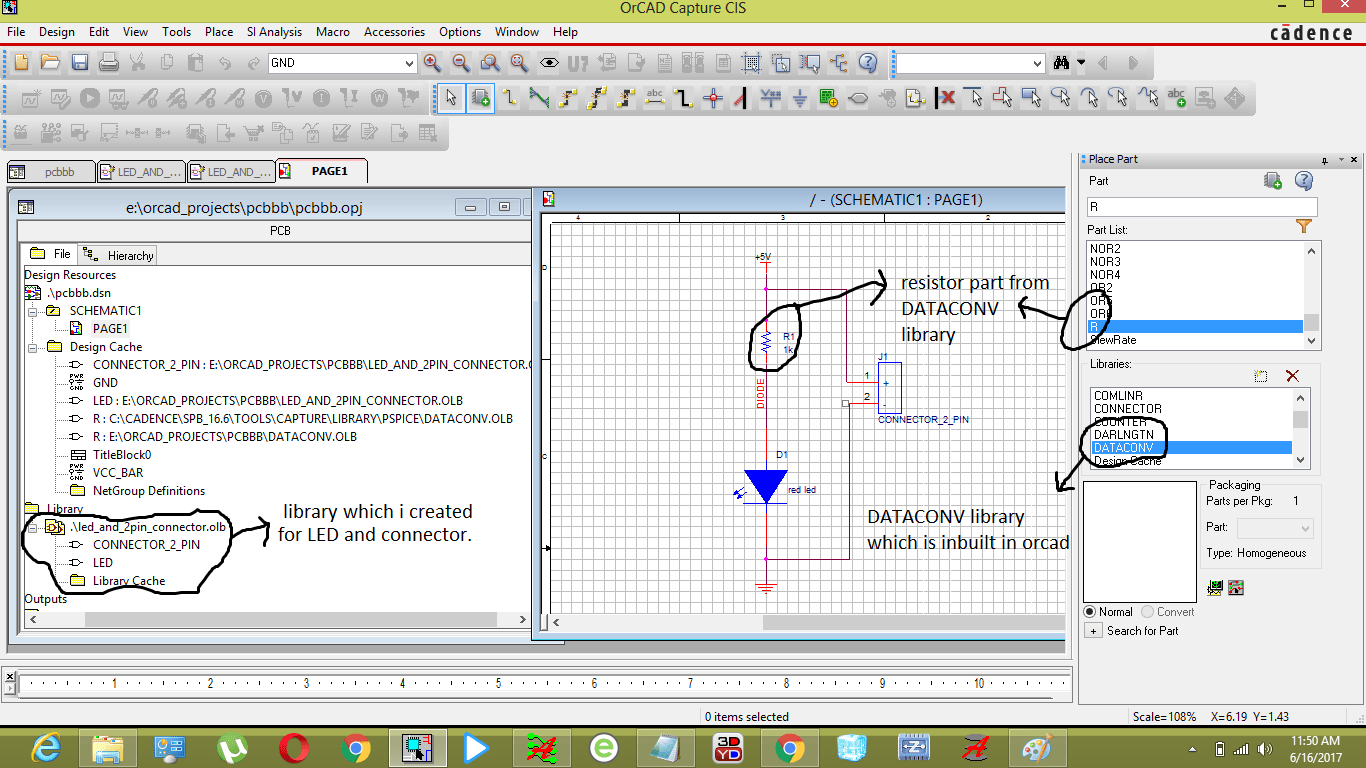Image resolution: width=1366 pixels, height=768 pixels.
Task: Collapse the SCHEMATIC1 tree node
Action: point(34,311)
